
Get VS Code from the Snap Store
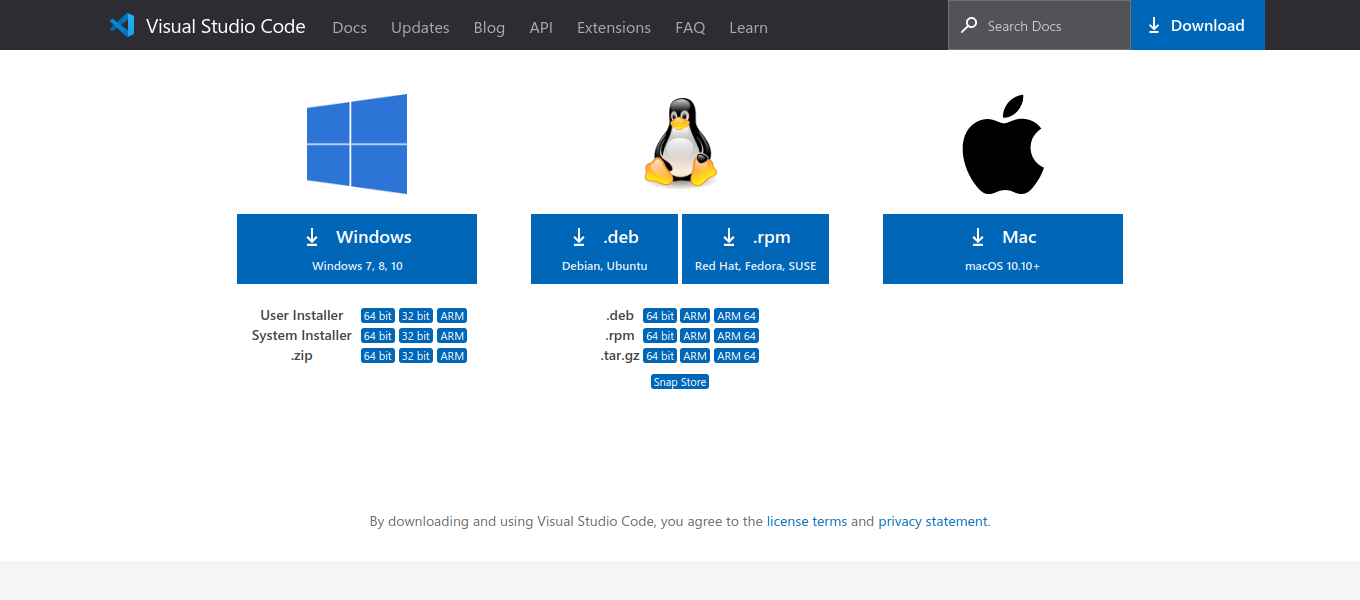click(x=679, y=381)
